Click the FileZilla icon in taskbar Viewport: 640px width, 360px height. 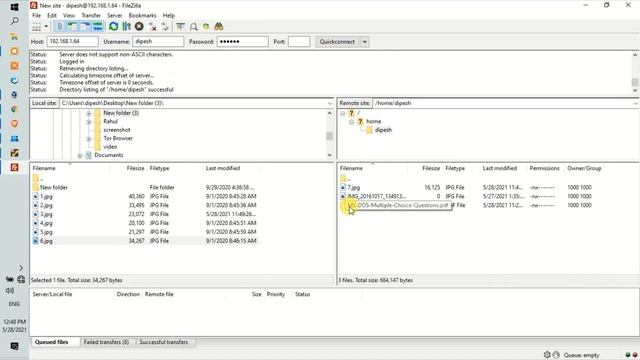pos(14,167)
